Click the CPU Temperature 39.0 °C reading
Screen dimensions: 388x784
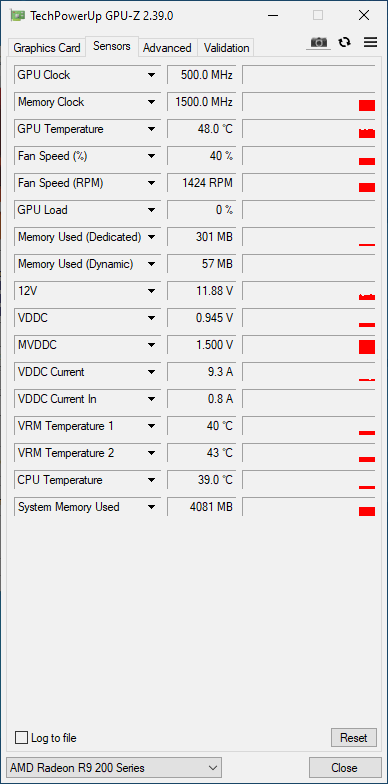coord(215,480)
